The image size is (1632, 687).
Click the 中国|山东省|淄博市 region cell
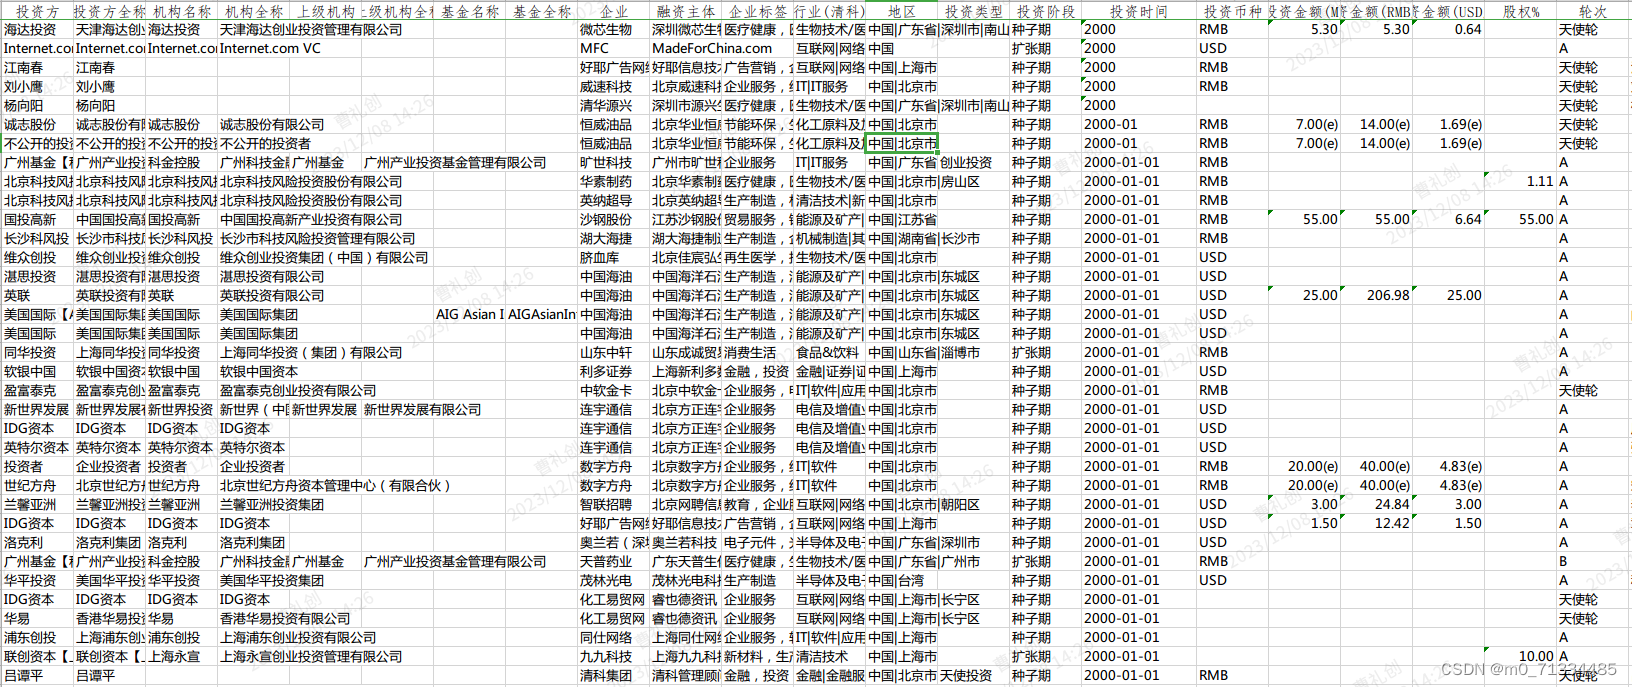point(925,353)
